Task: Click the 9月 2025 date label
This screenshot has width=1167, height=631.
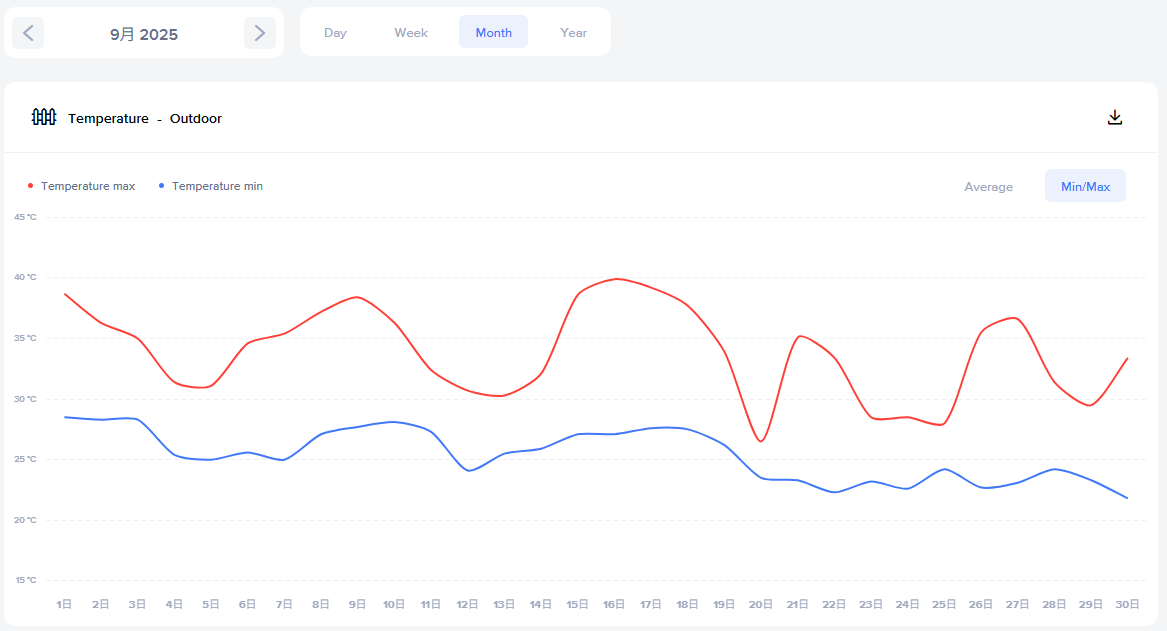Action: (x=144, y=34)
